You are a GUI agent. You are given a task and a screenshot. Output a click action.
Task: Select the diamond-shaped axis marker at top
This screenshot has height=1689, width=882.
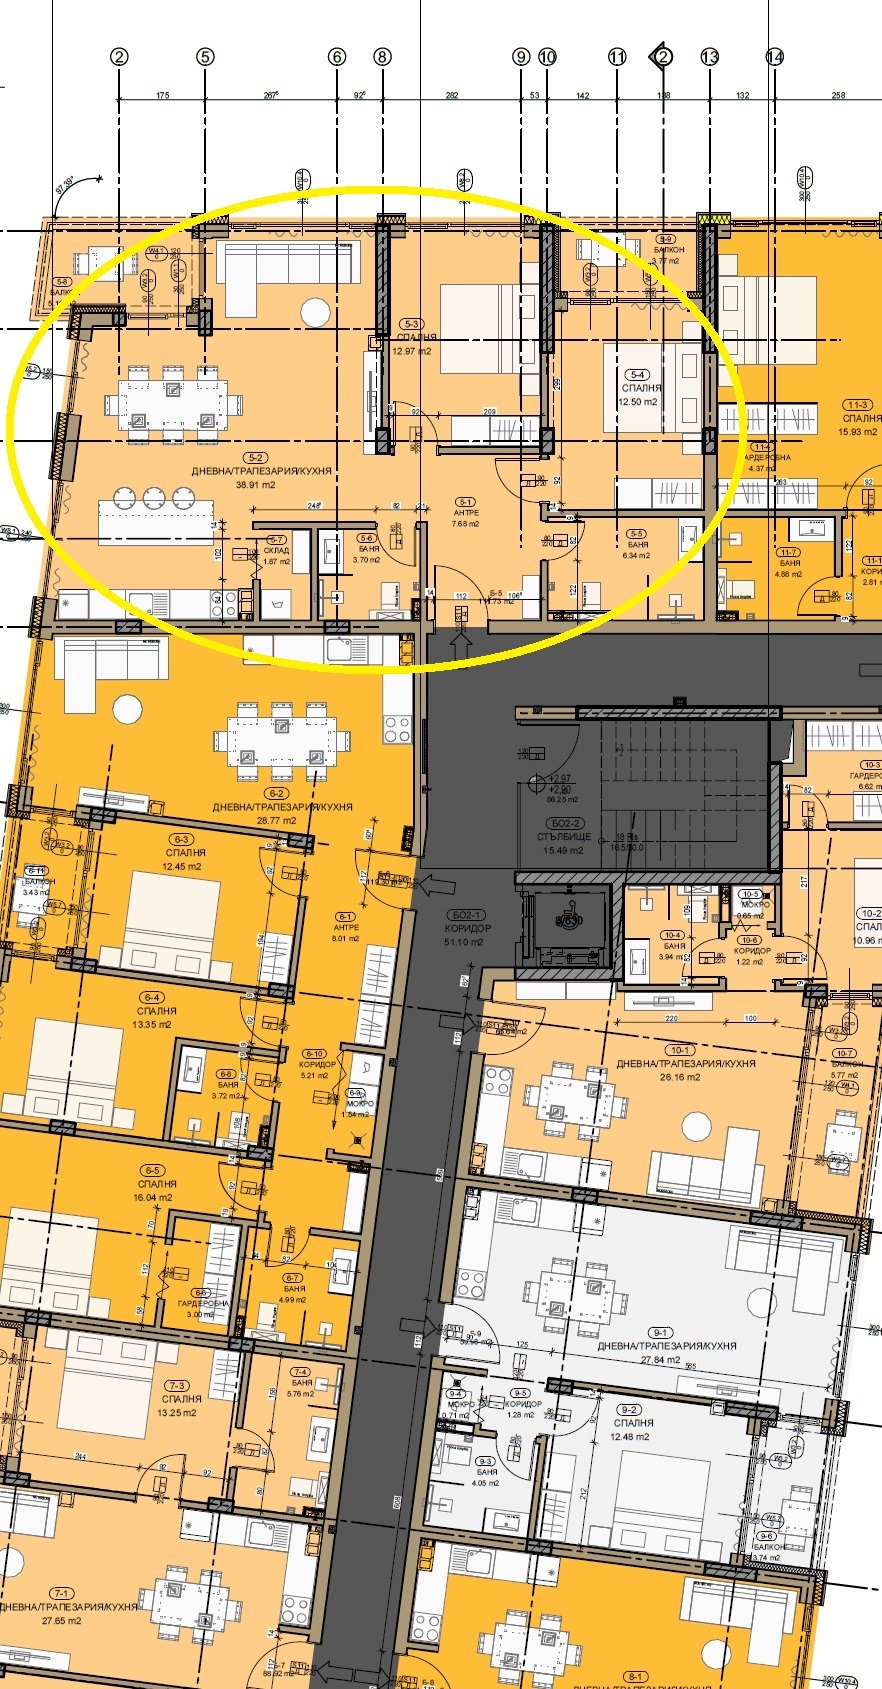coord(662,57)
